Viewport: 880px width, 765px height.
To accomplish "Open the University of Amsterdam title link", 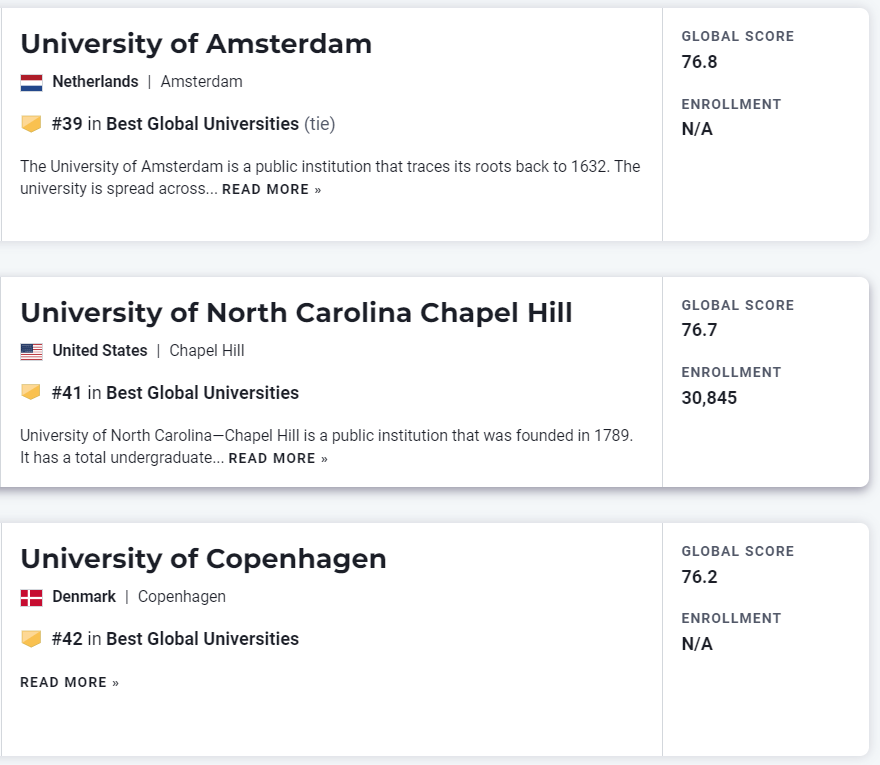I will pyautogui.click(x=196, y=44).
